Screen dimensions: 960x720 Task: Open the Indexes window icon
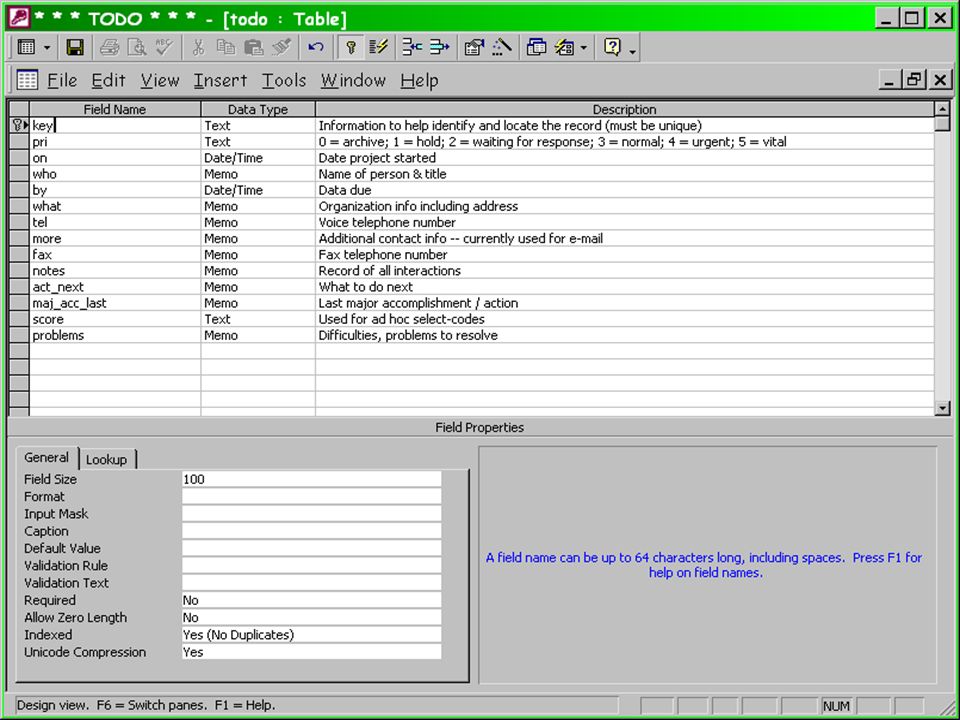coord(378,47)
